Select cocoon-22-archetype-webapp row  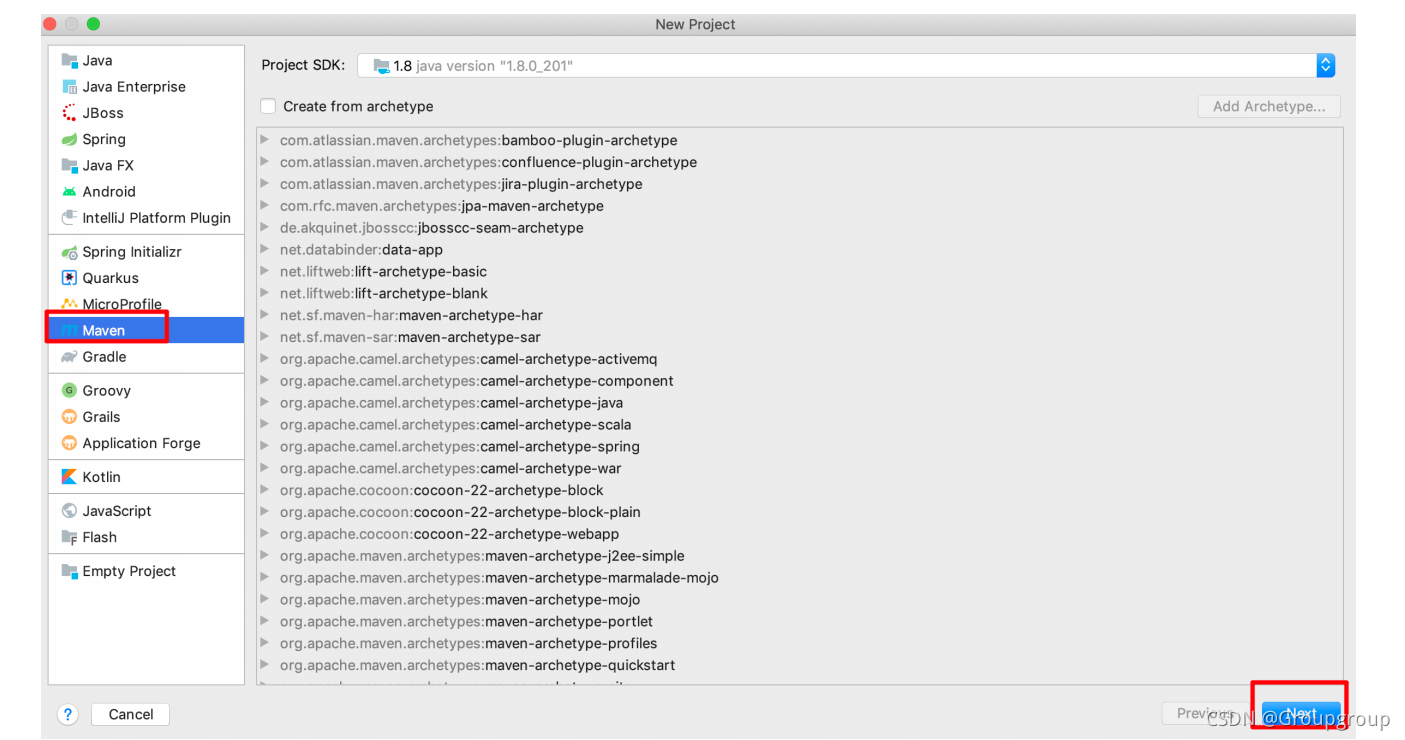coord(799,534)
